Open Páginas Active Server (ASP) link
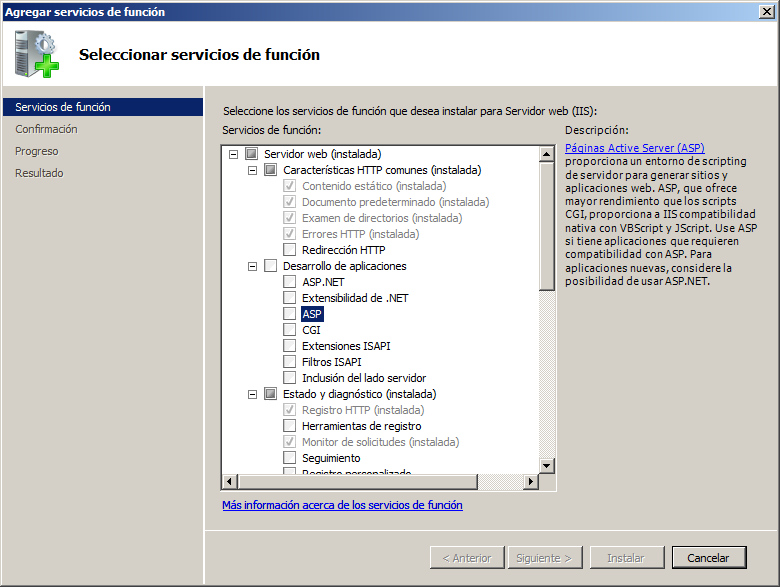Viewport: 780px width, 587px height. click(634, 148)
